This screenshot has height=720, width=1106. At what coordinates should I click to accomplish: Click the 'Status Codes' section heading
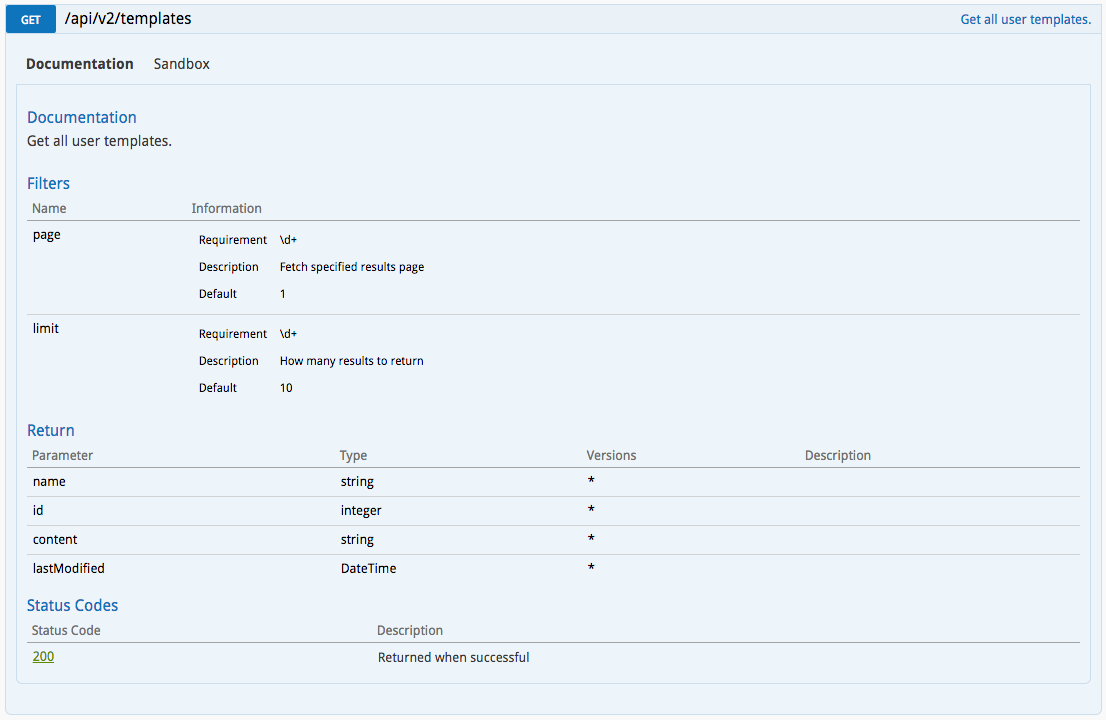pyautogui.click(x=73, y=605)
